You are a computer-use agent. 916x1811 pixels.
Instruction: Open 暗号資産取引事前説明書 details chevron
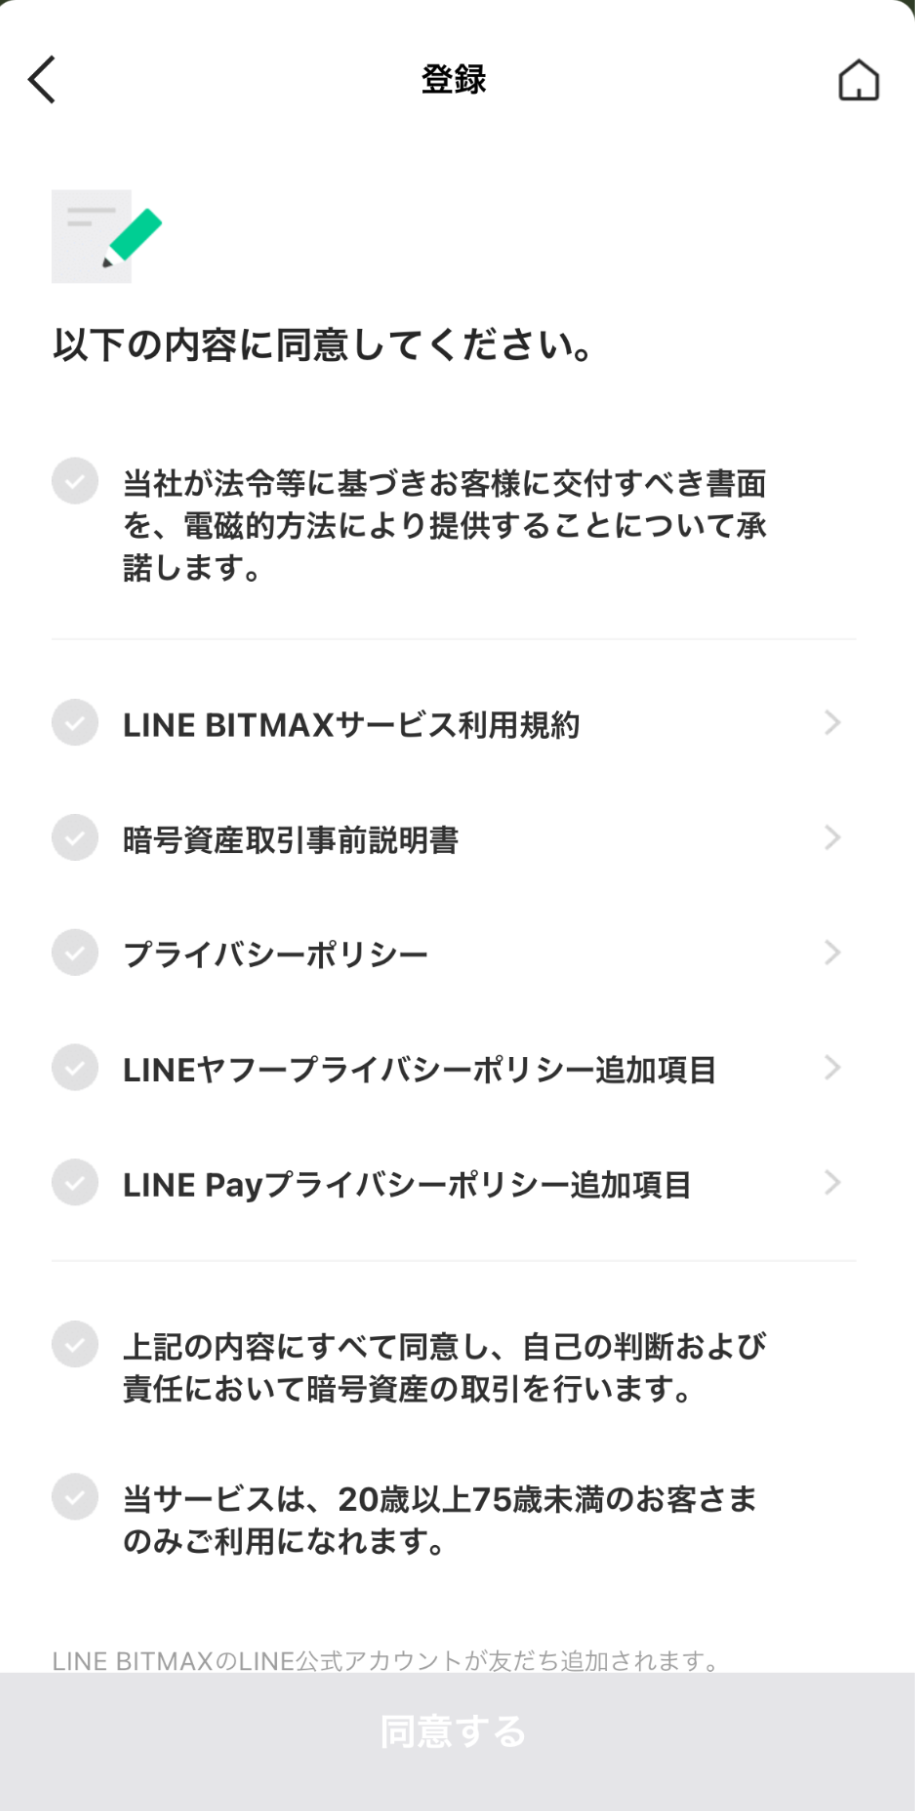coord(832,838)
